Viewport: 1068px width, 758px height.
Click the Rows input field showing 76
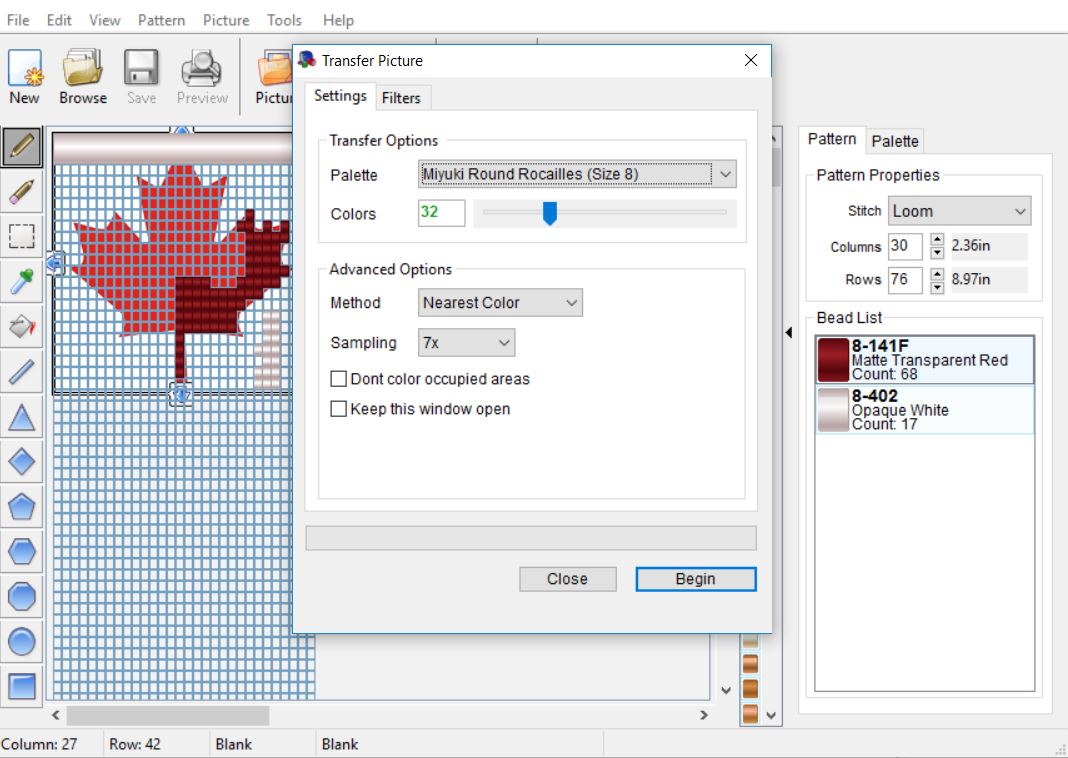pyautogui.click(x=905, y=280)
